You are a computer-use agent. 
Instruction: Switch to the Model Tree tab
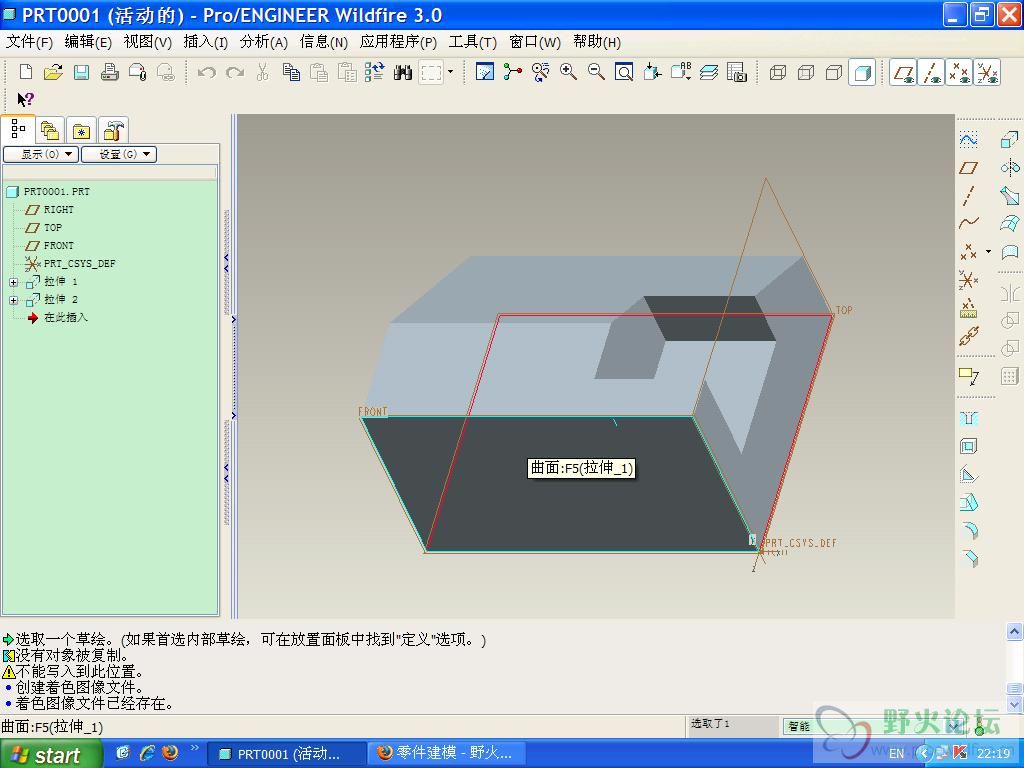tap(18, 129)
